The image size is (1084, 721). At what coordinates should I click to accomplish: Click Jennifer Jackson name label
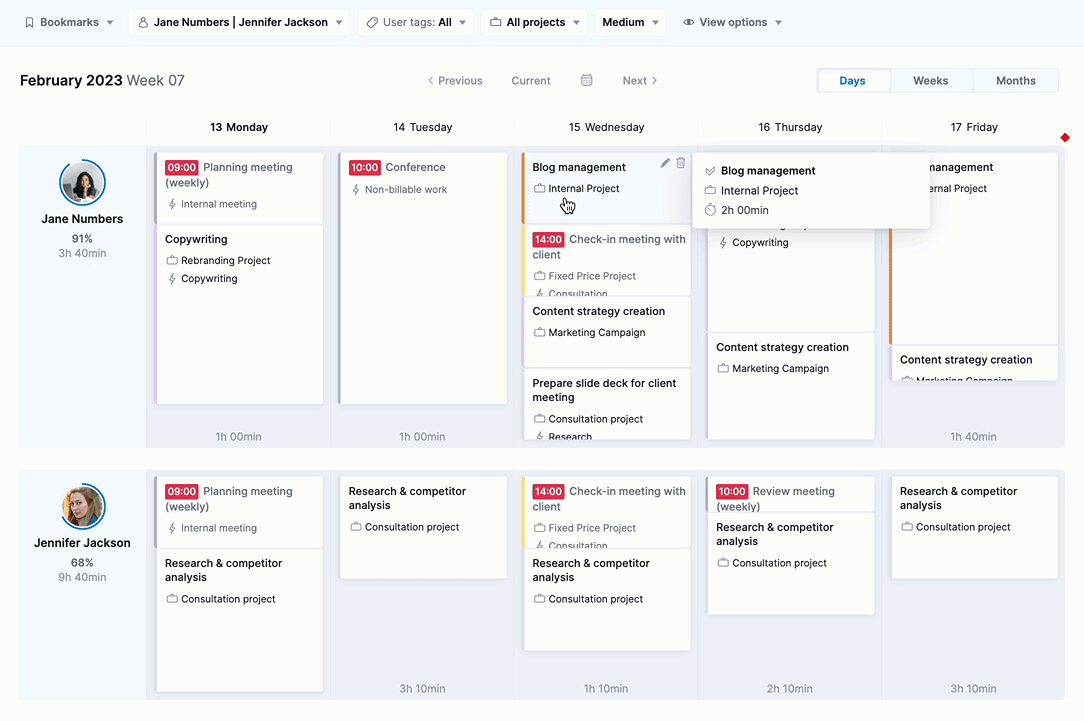(x=82, y=543)
